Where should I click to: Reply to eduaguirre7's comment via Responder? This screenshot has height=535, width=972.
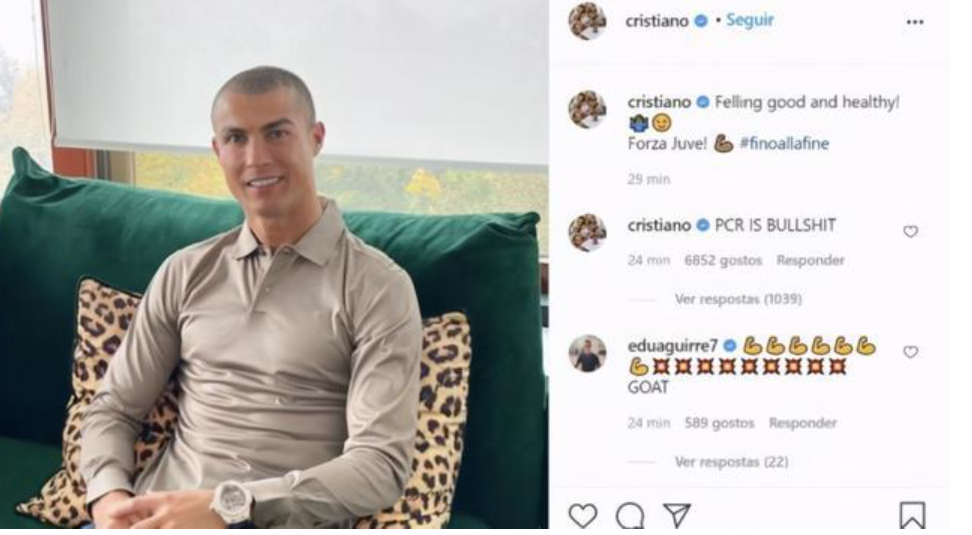[803, 423]
